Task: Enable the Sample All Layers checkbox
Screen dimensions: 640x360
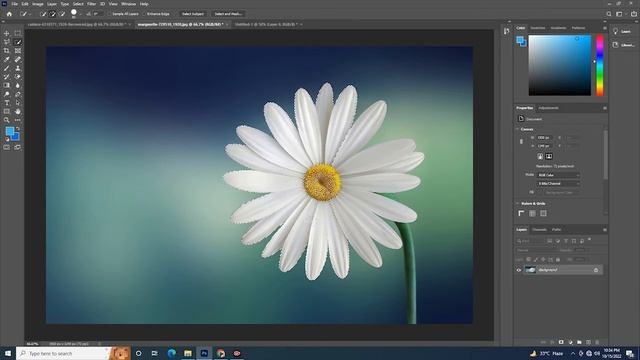Action: 110,14
